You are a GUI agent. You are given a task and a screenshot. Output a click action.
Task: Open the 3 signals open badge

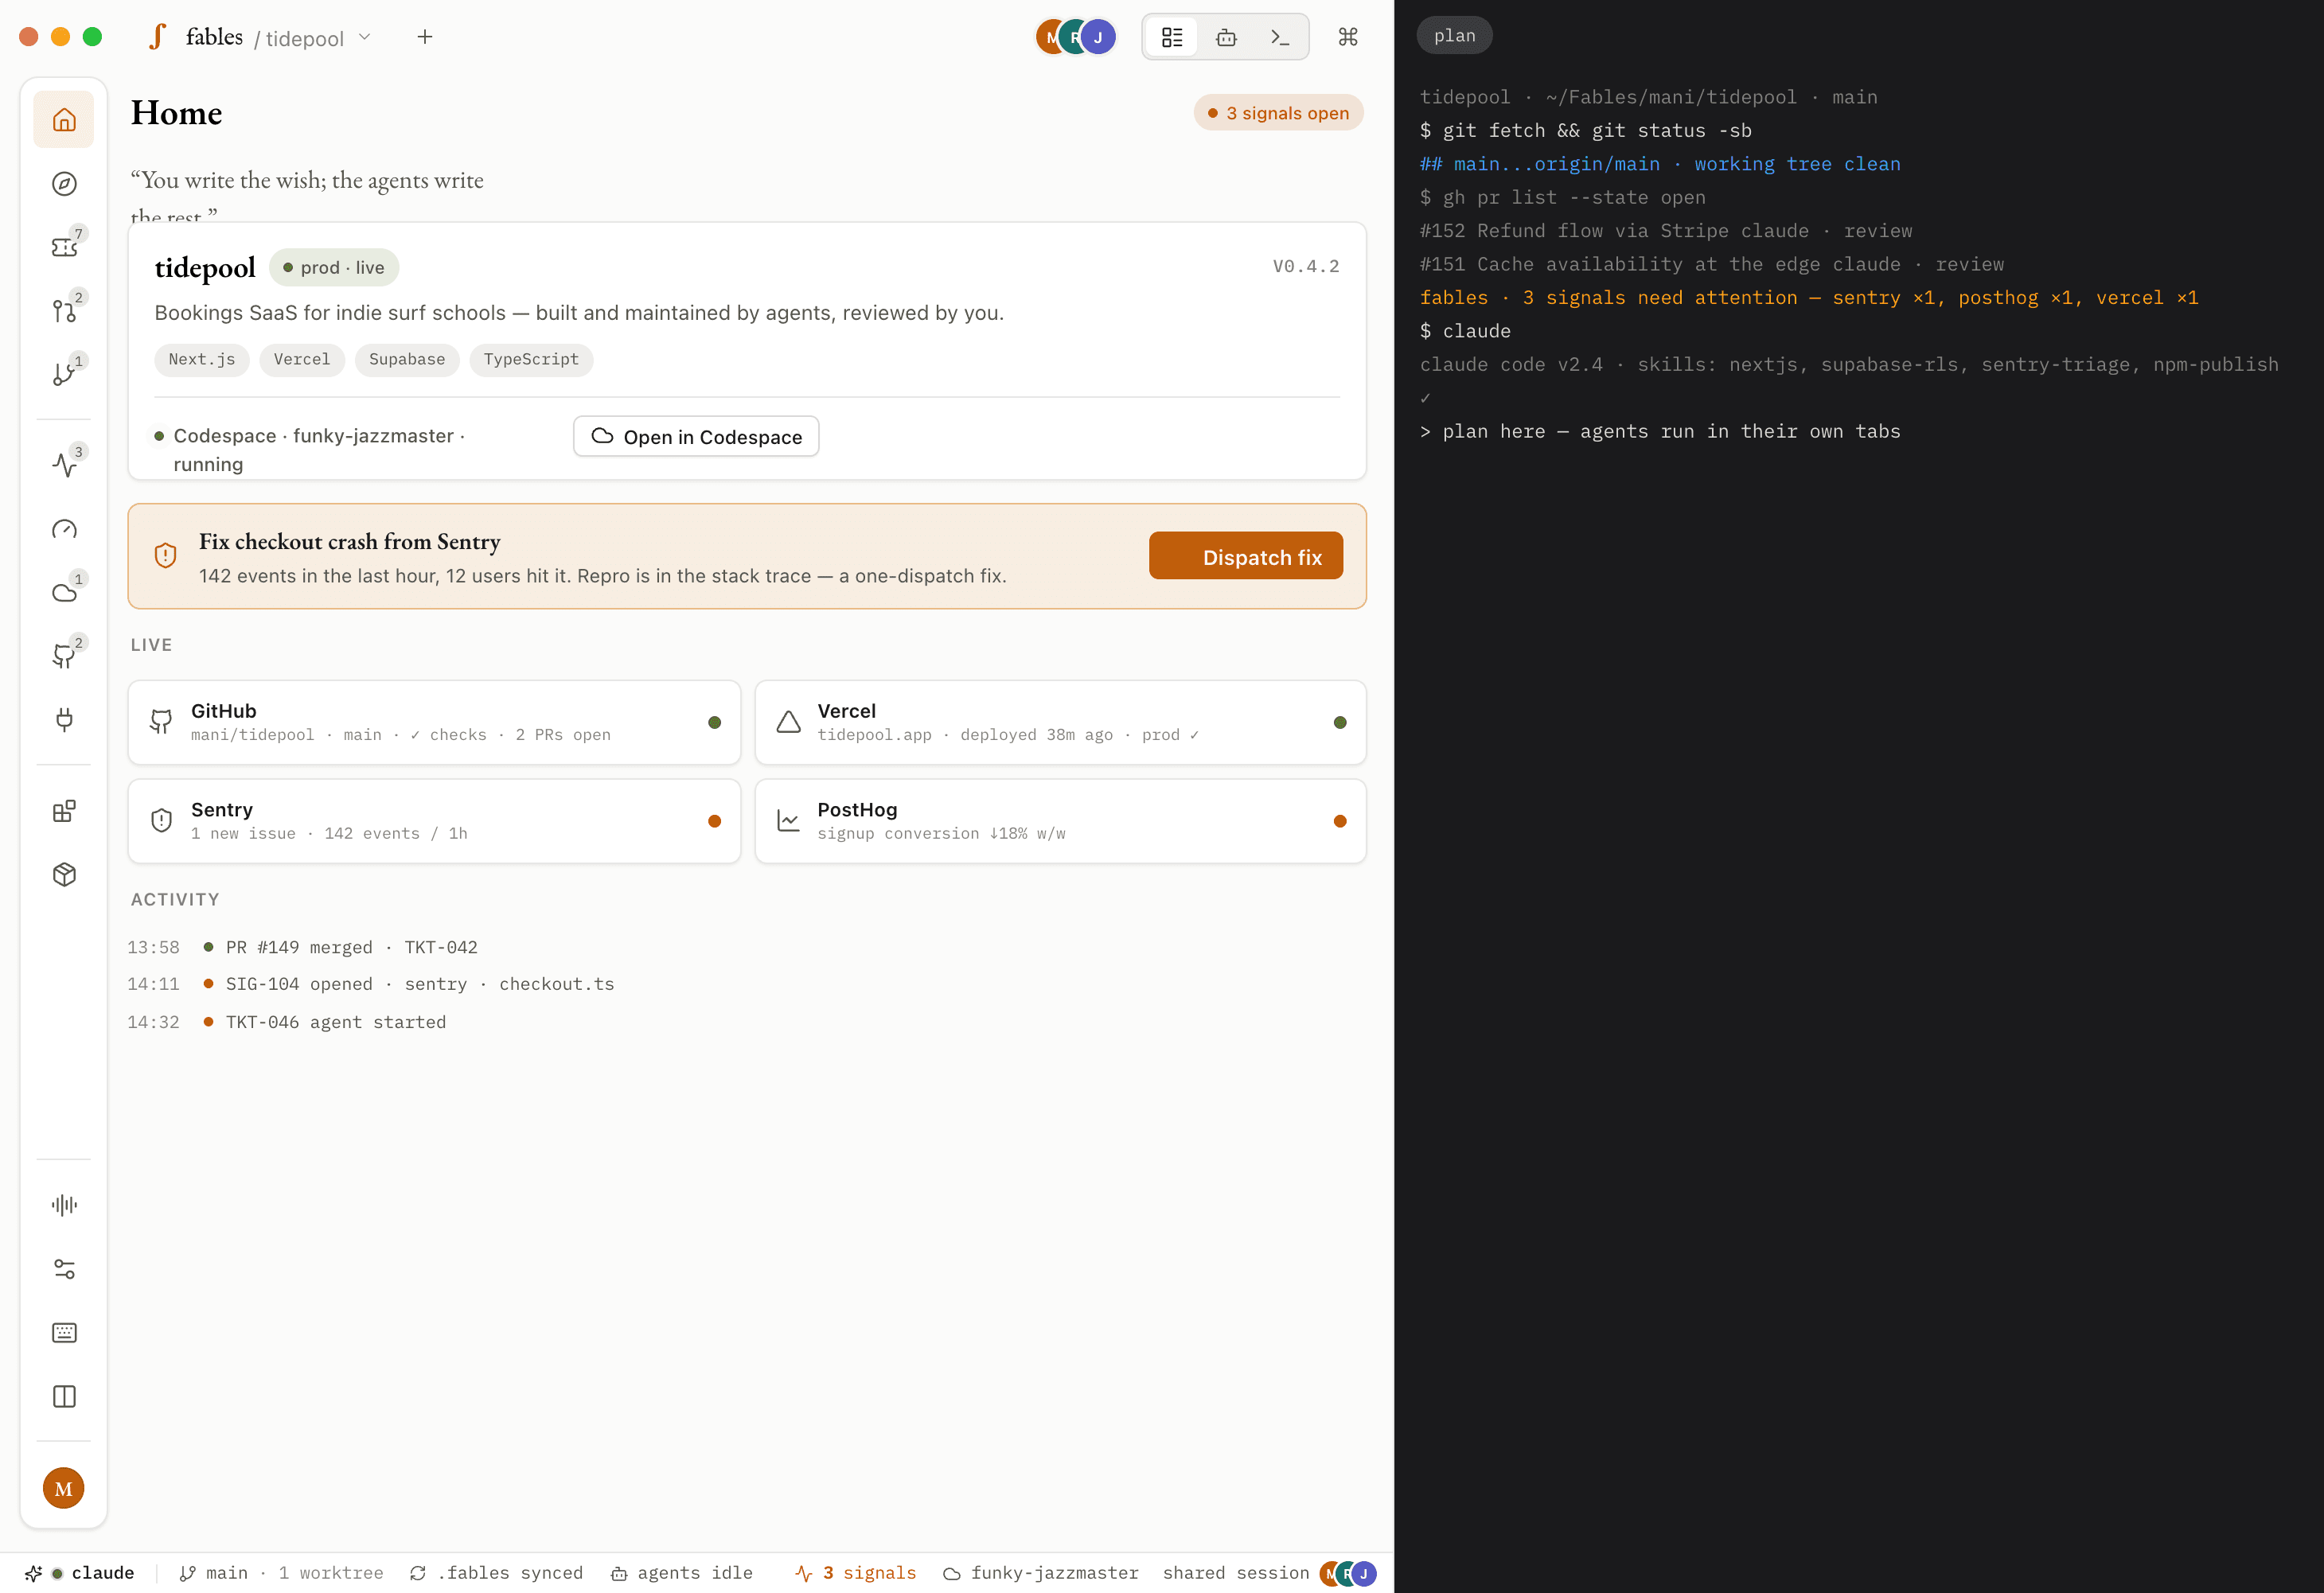1278,113
